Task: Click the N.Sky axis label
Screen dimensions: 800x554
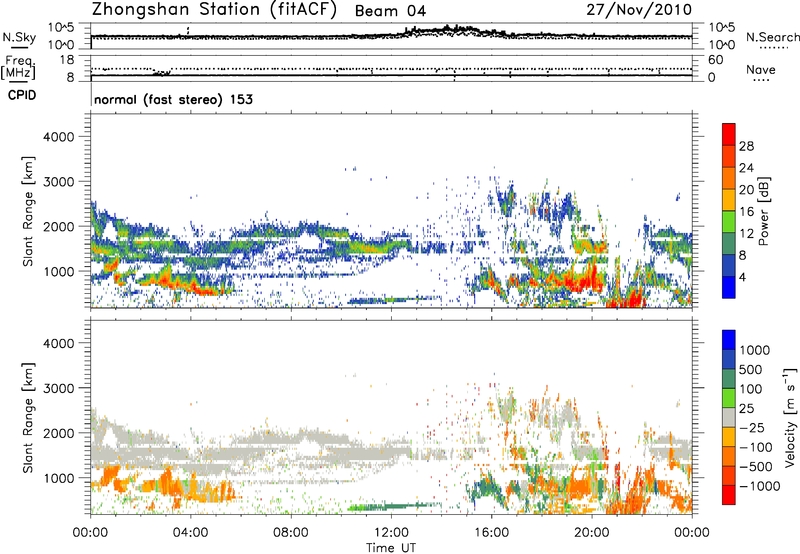Action: point(19,37)
